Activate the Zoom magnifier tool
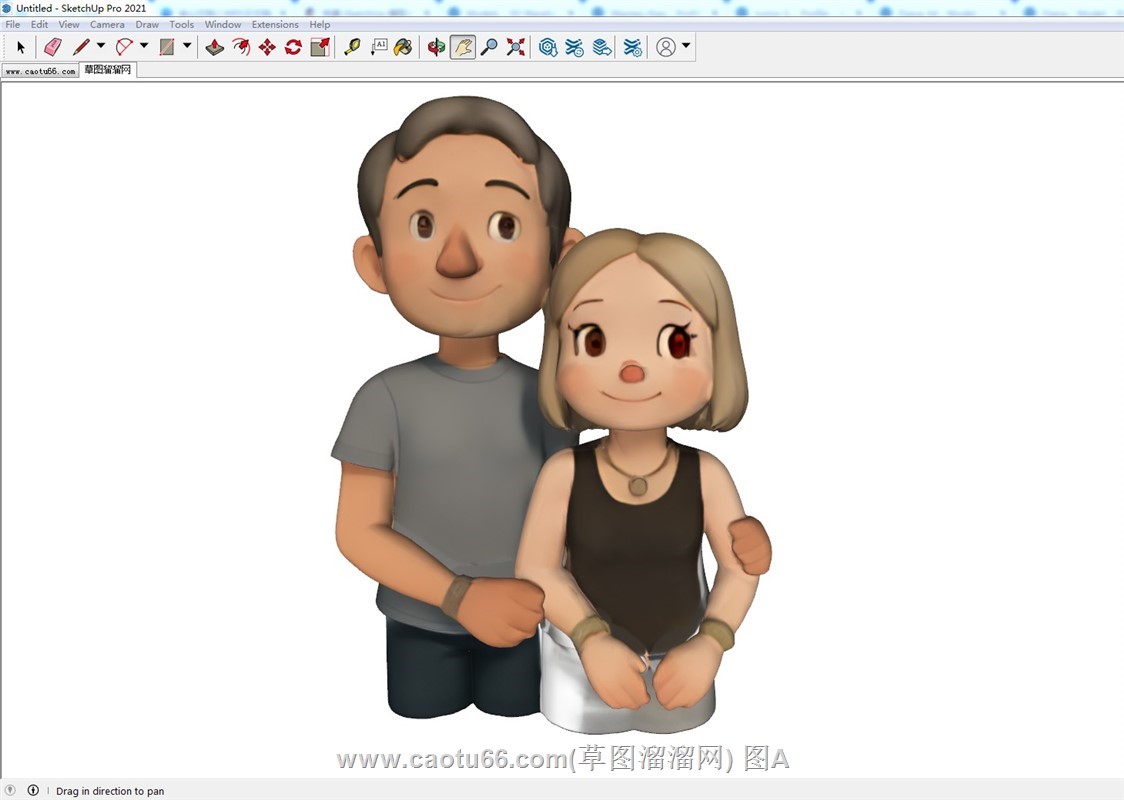This screenshot has width=1124, height=800. (489, 47)
